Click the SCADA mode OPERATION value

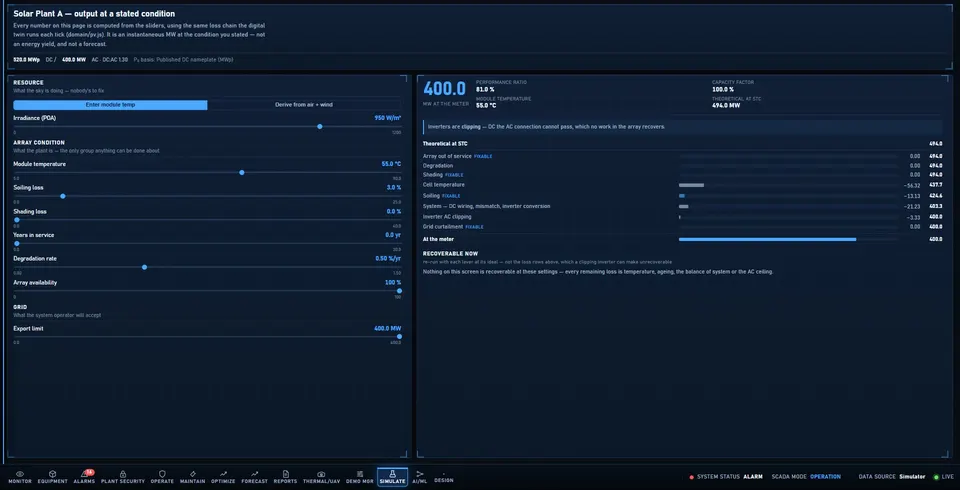tap(825, 477)
